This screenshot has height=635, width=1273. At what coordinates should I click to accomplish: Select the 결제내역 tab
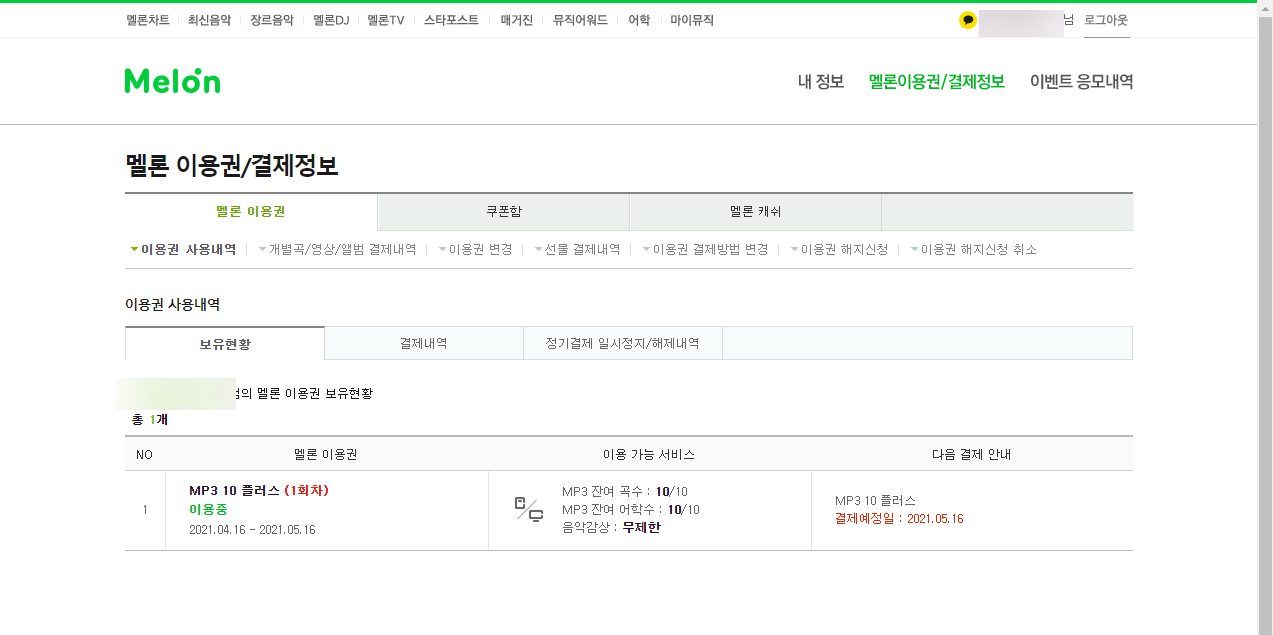click(423, 343)
